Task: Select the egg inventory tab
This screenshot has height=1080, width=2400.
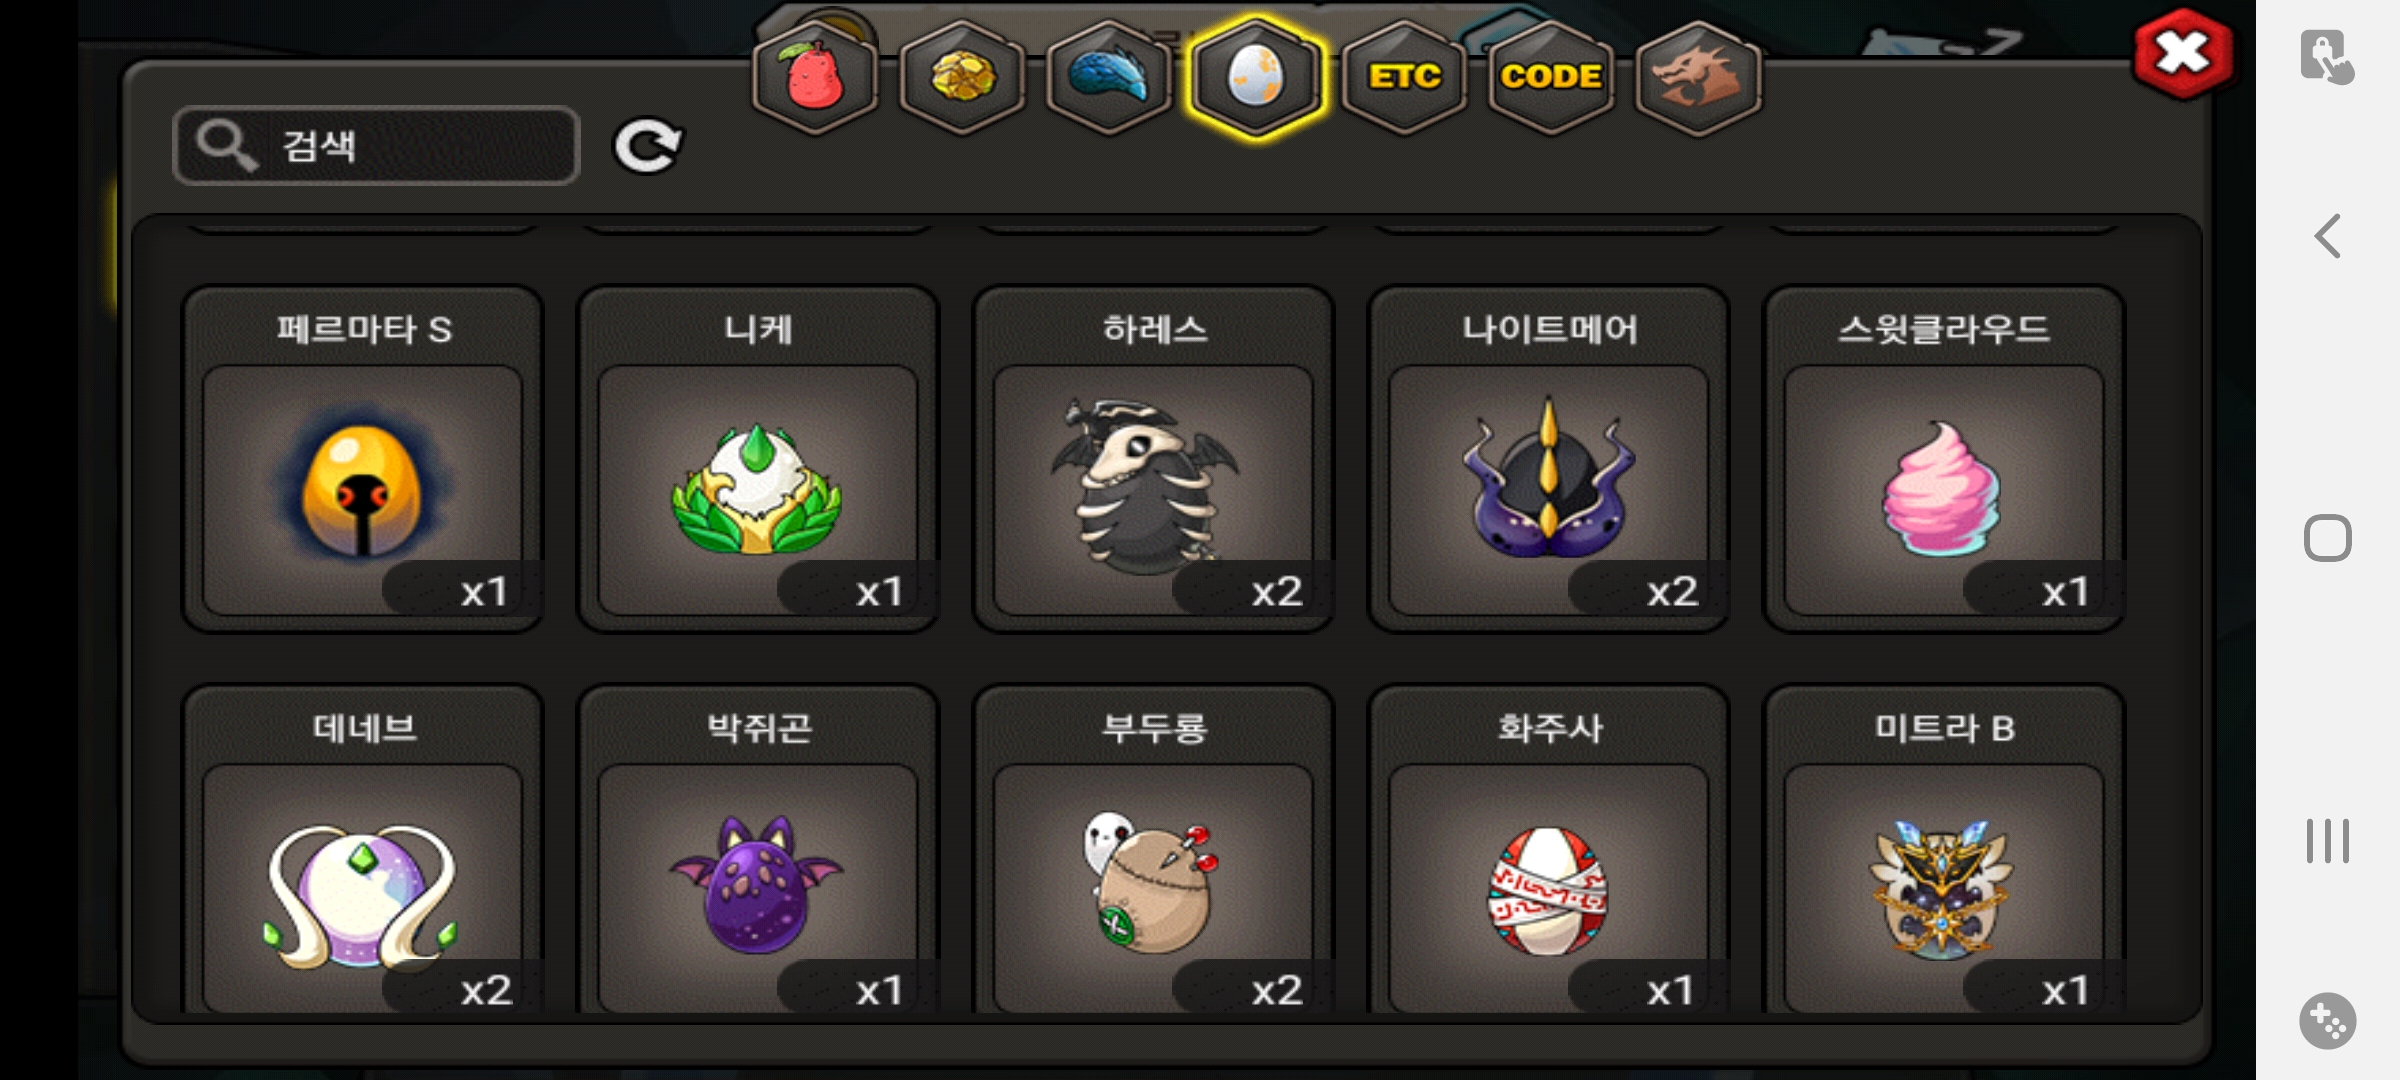Action: coord(1256,77)
